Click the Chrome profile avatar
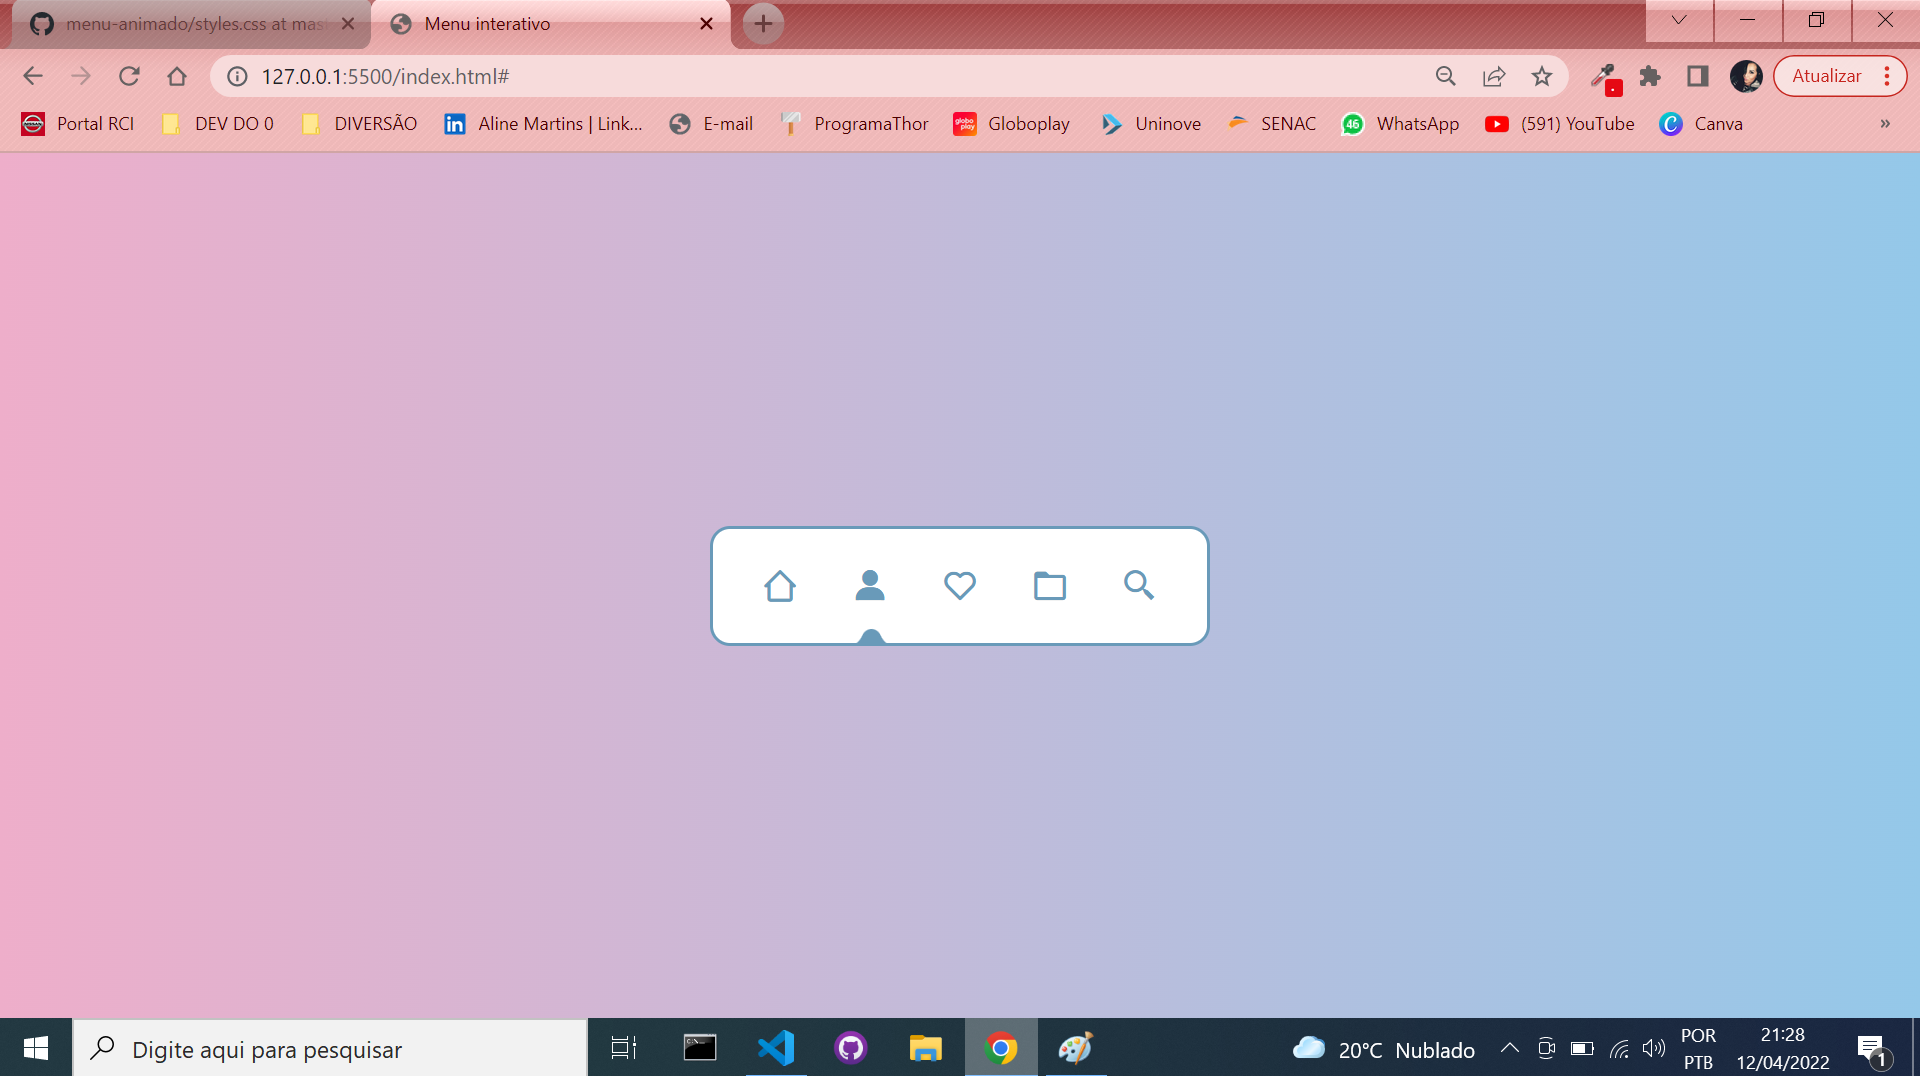1920x1076 pixels. point(1745,76)
